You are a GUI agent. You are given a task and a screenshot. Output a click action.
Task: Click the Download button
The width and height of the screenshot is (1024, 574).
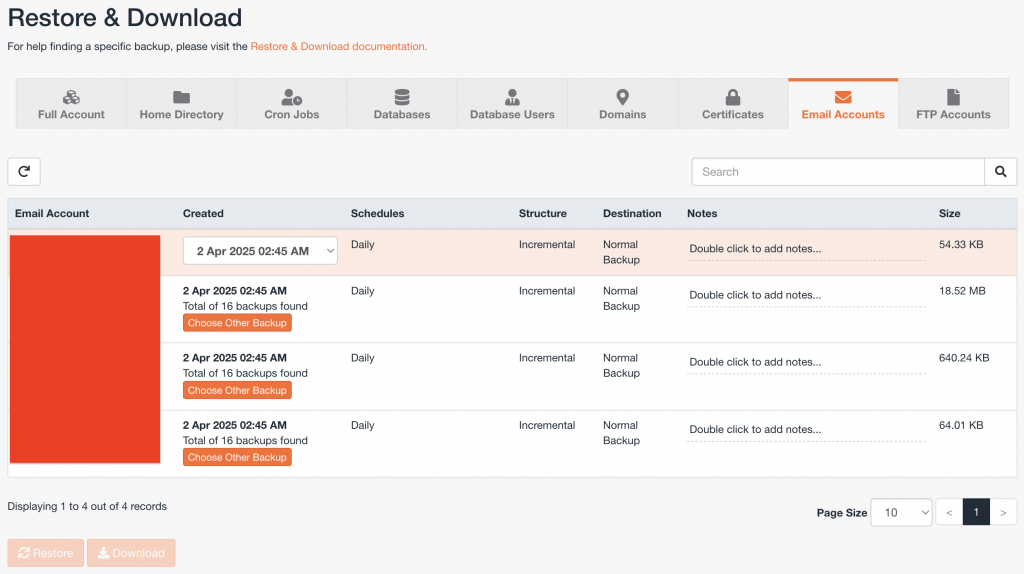pyautogui.click(x=131, y=553)
